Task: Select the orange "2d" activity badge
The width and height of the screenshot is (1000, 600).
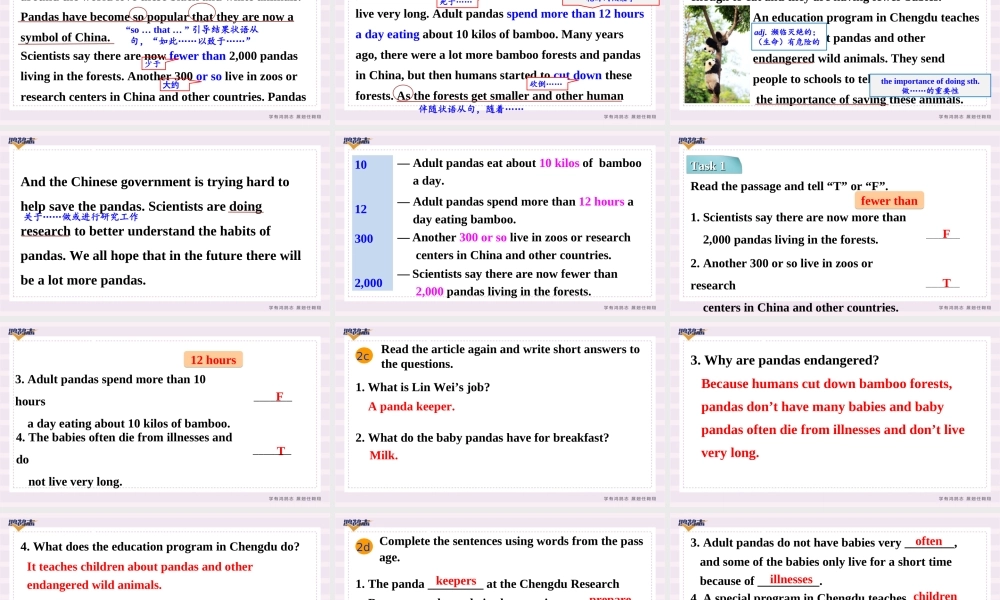Action: 364,547
